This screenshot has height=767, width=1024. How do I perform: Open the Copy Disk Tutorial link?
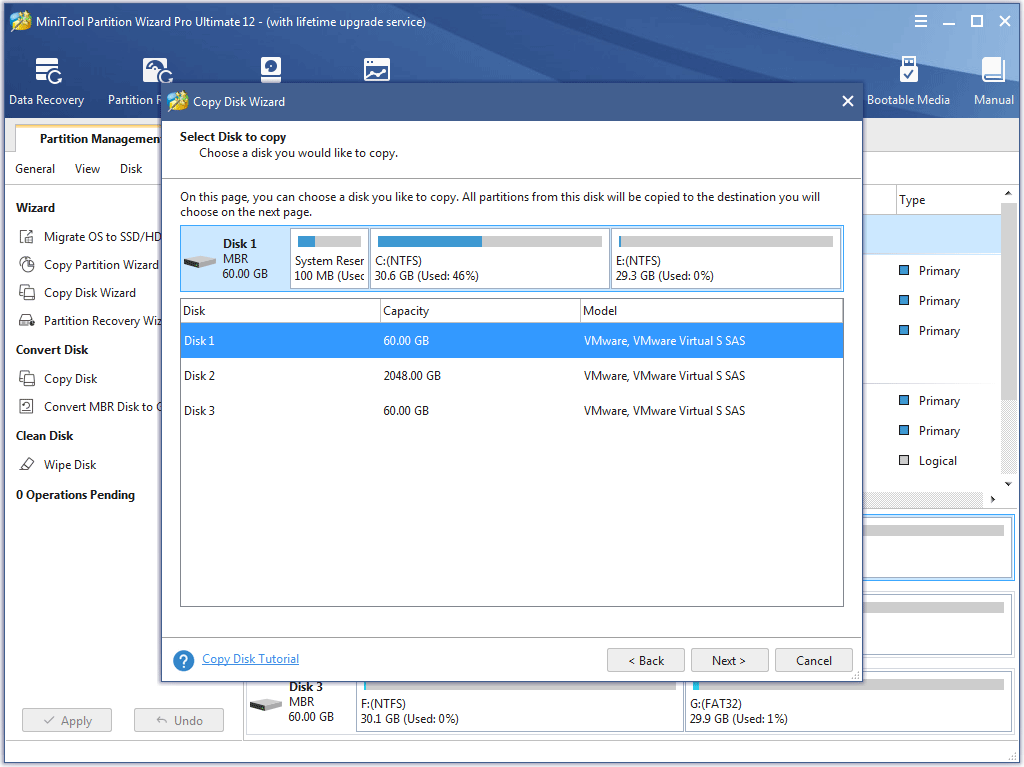[250, 659]
